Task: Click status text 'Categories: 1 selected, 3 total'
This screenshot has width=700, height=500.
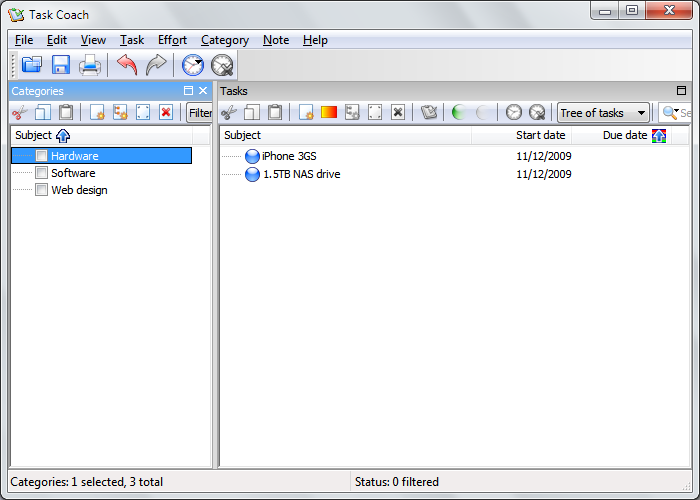Action: [x=87, y=482]
